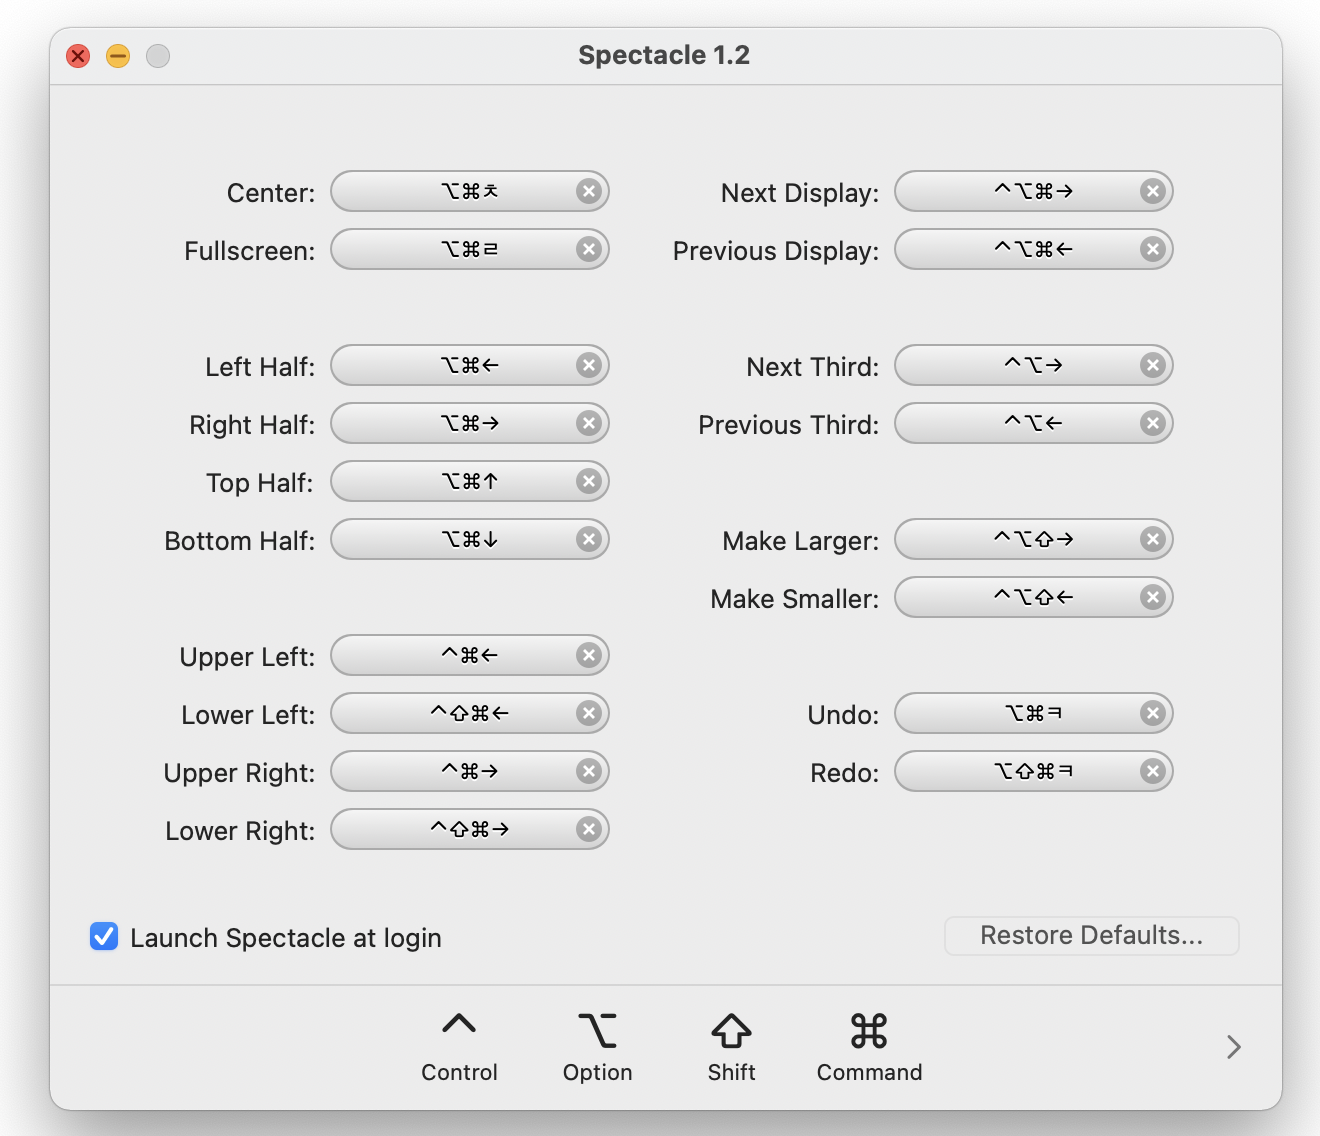Screen dimensions: 1320x1136
Task: Close the Spectacle window with red button
Action: [x=78, y=56]
